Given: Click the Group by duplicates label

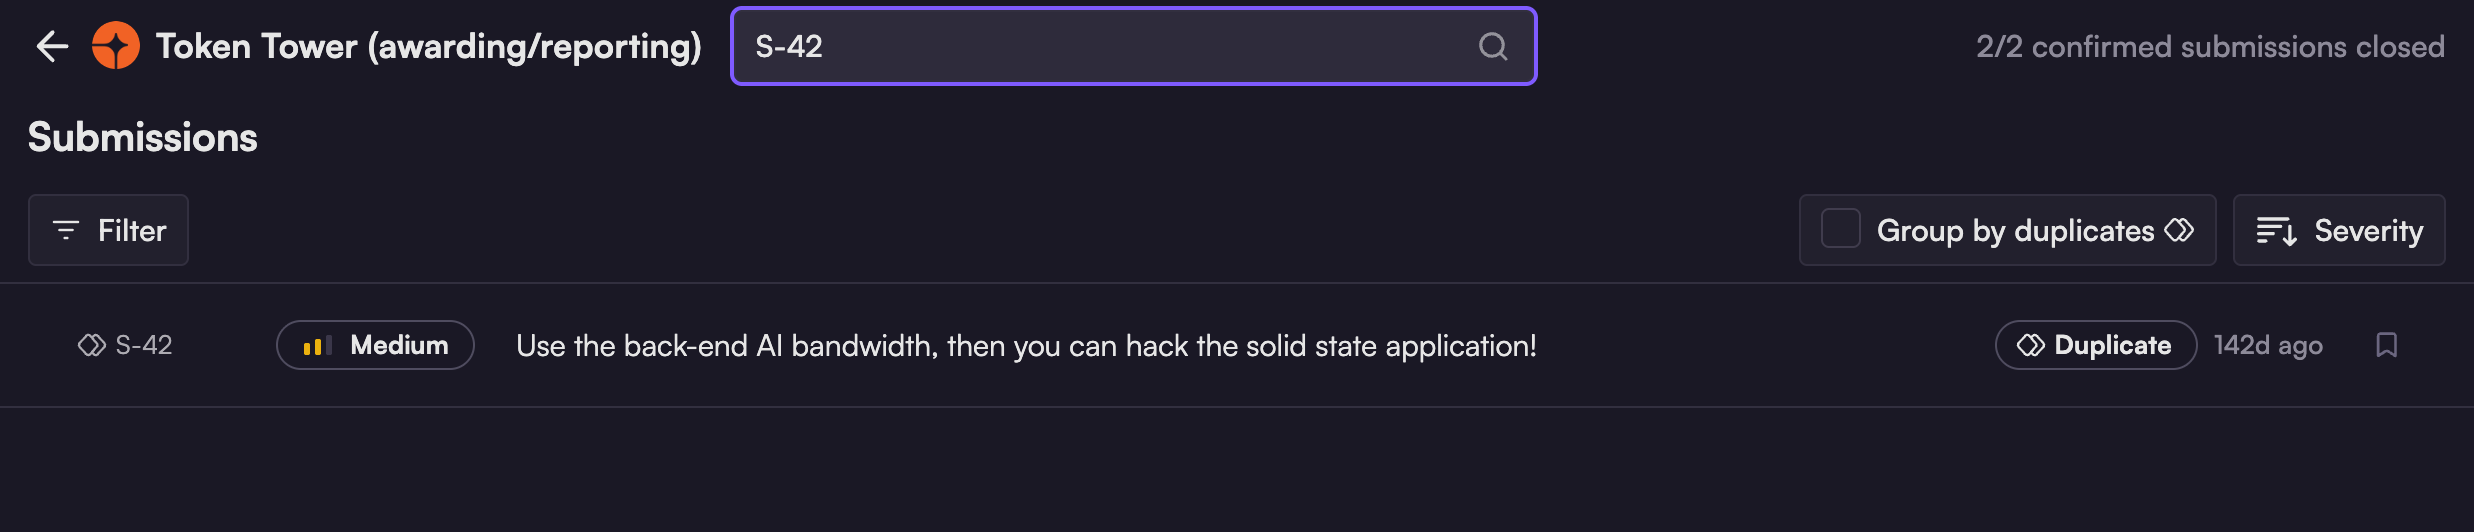Looking at the screenshot, I should (2015, 230).
